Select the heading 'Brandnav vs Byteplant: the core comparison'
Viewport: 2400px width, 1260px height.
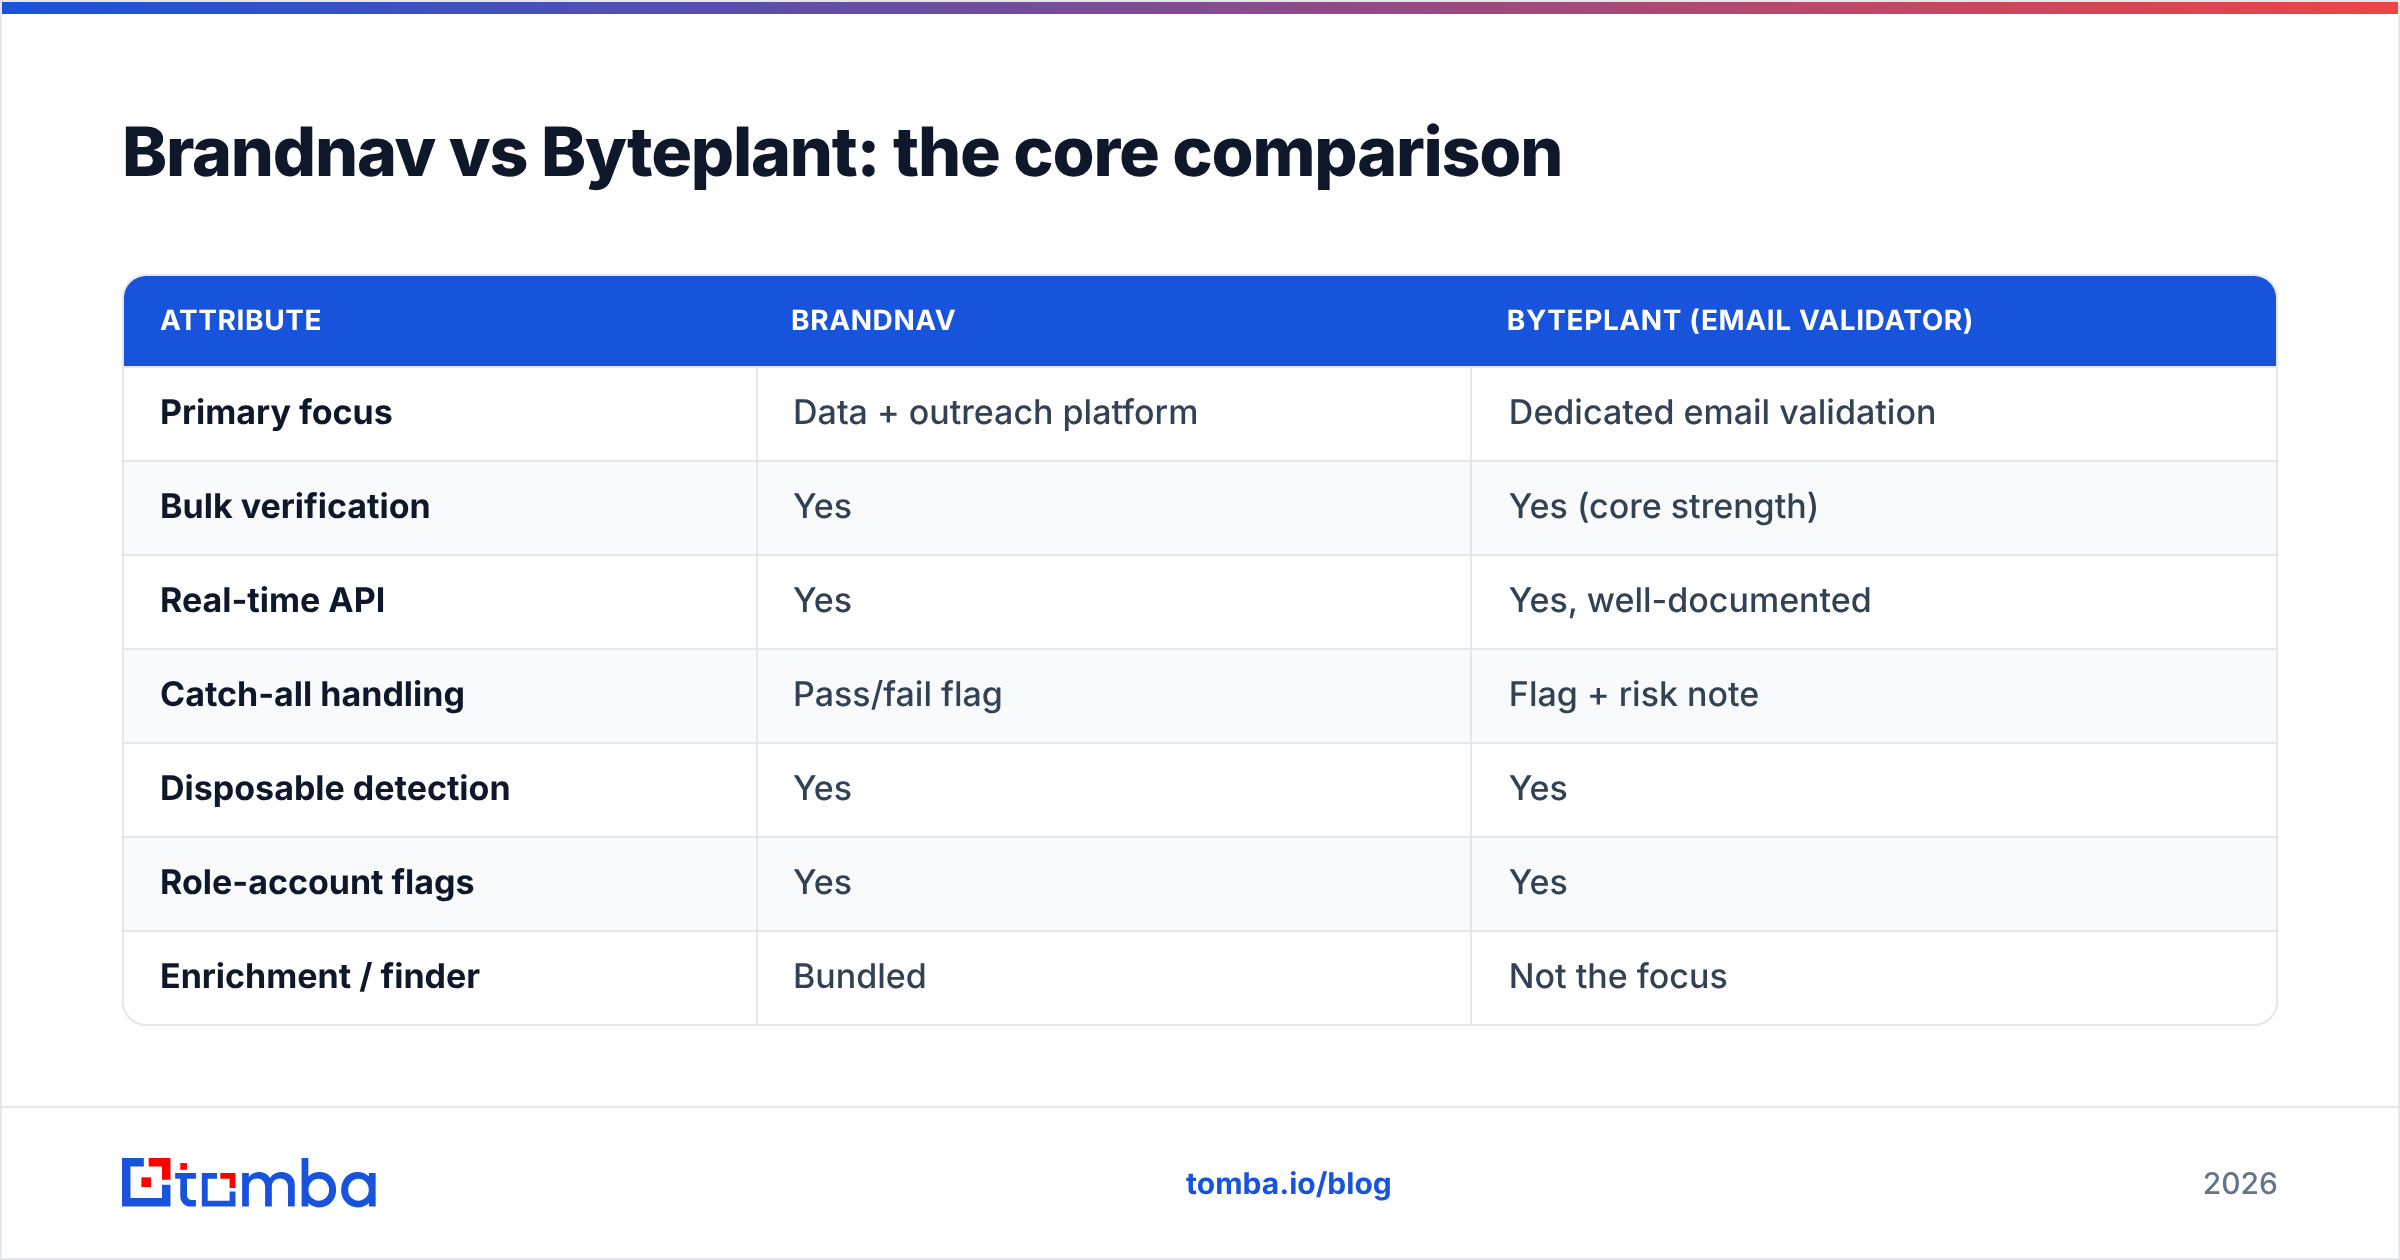842,154
